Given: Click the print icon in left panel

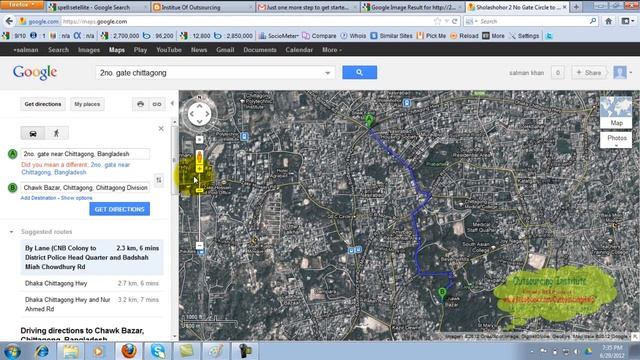Looking at the screenshot, I should [140, 104].
